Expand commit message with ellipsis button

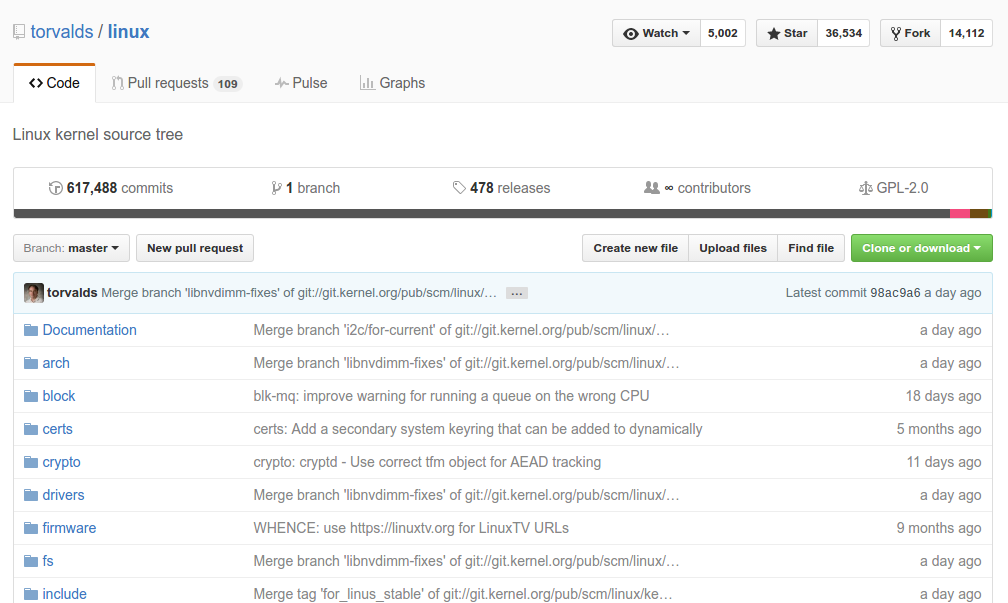click(517, 293)
